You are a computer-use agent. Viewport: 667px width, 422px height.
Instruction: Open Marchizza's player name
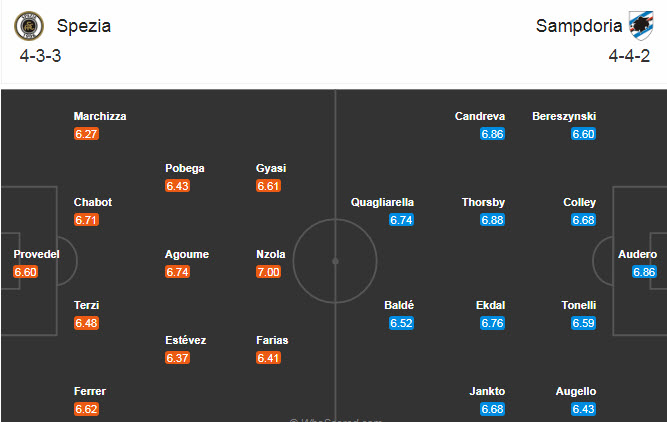point(100,116)
